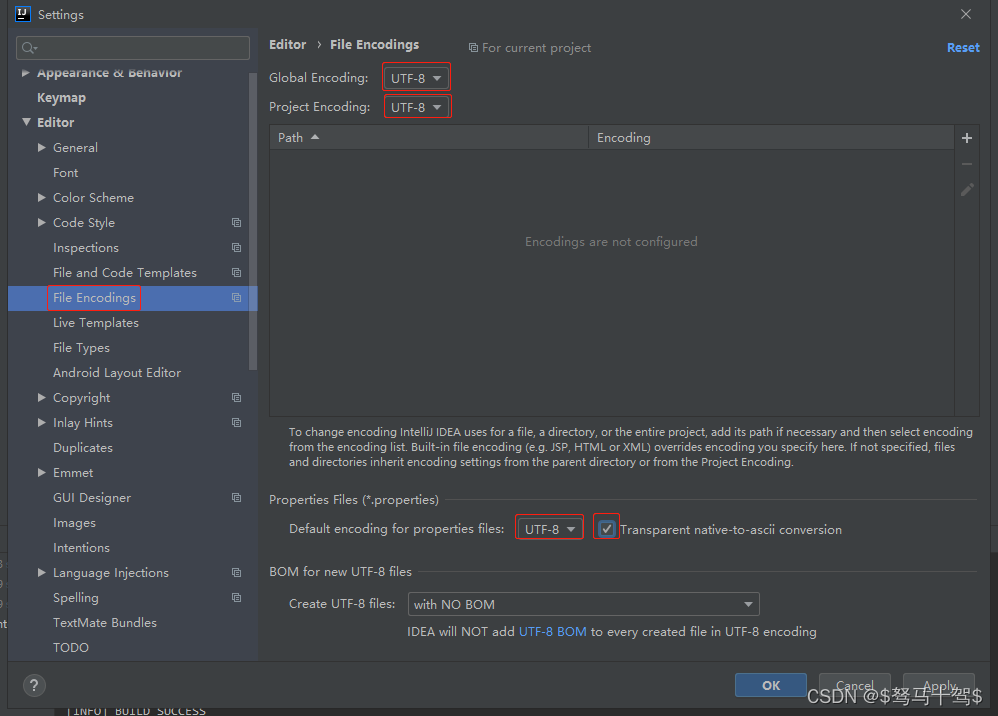Click the Reset link
This screenshot has width=998, height=716.
pyautogui.click(x=963, y=48)
